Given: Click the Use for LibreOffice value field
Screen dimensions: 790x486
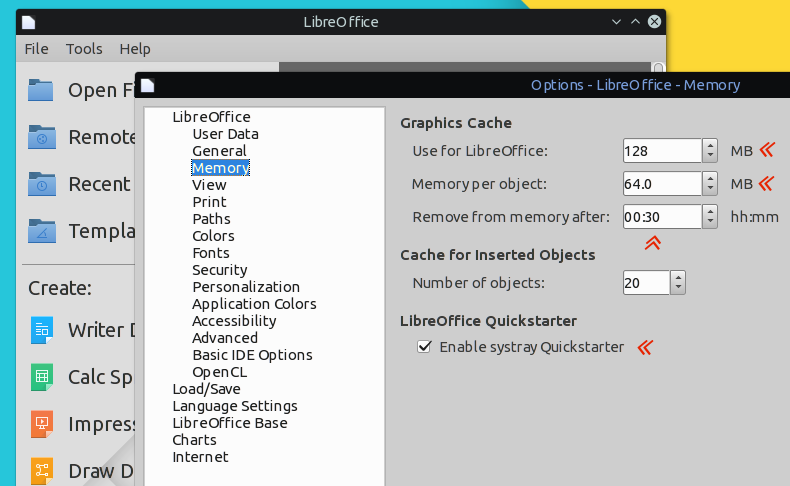Looking at the screenshot, I should (x=662, y=151).
